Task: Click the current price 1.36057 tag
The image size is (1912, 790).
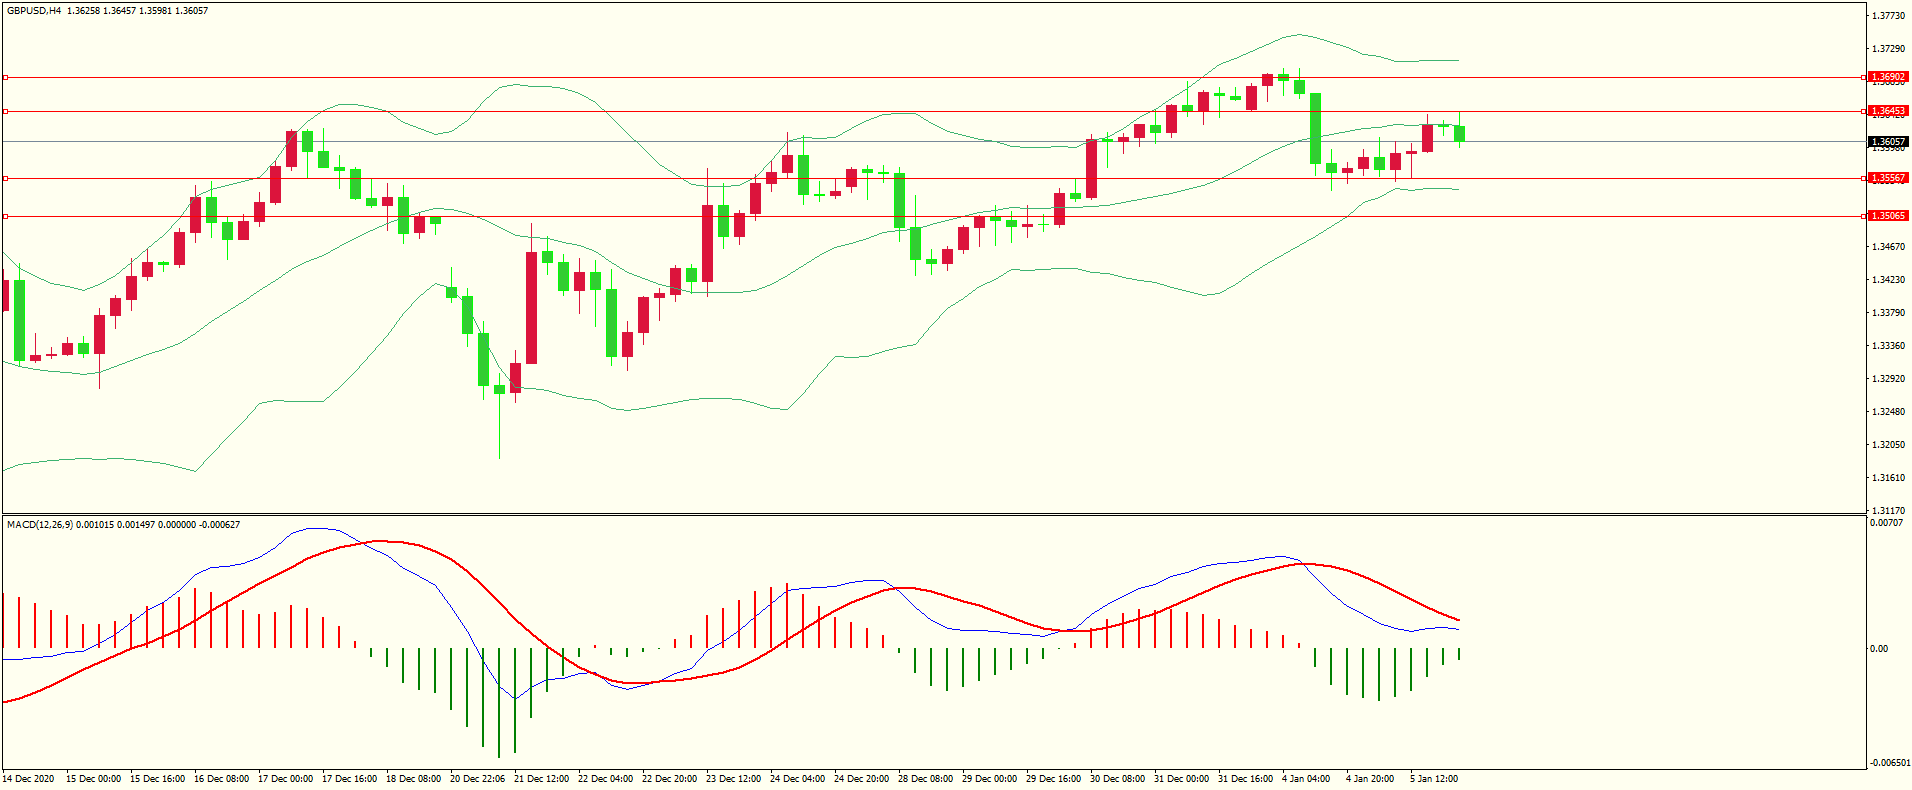Action: coord(1888,142)
